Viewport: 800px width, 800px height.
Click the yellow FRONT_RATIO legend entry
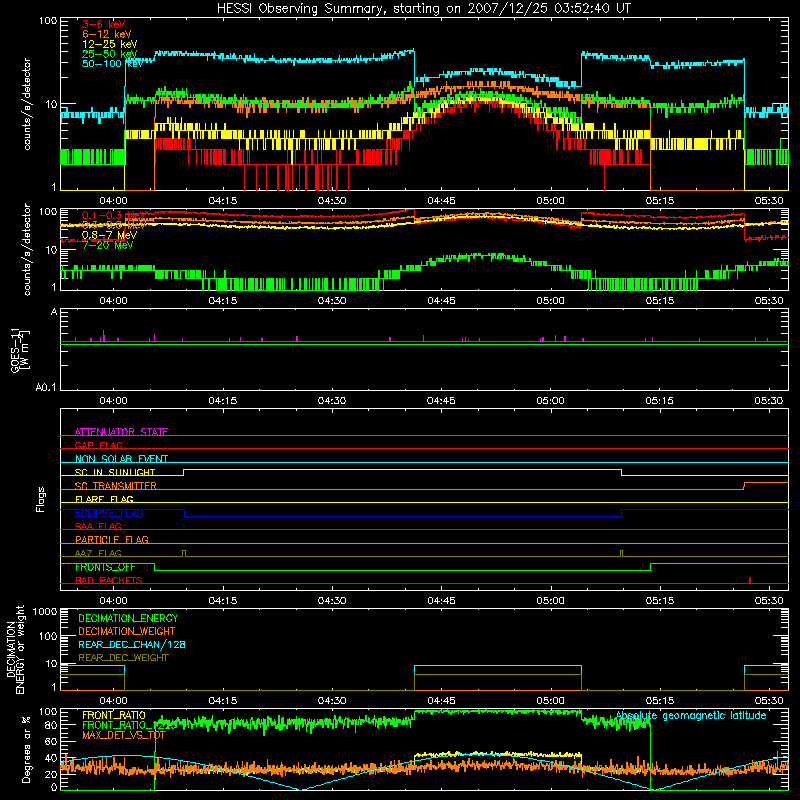114,715
